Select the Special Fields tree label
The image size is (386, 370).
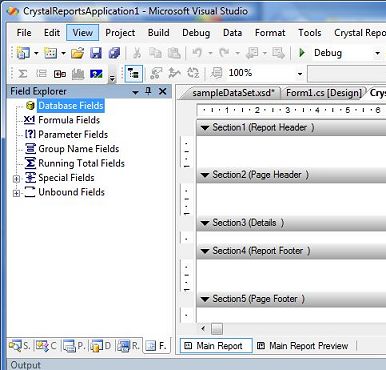pos(66,178)
